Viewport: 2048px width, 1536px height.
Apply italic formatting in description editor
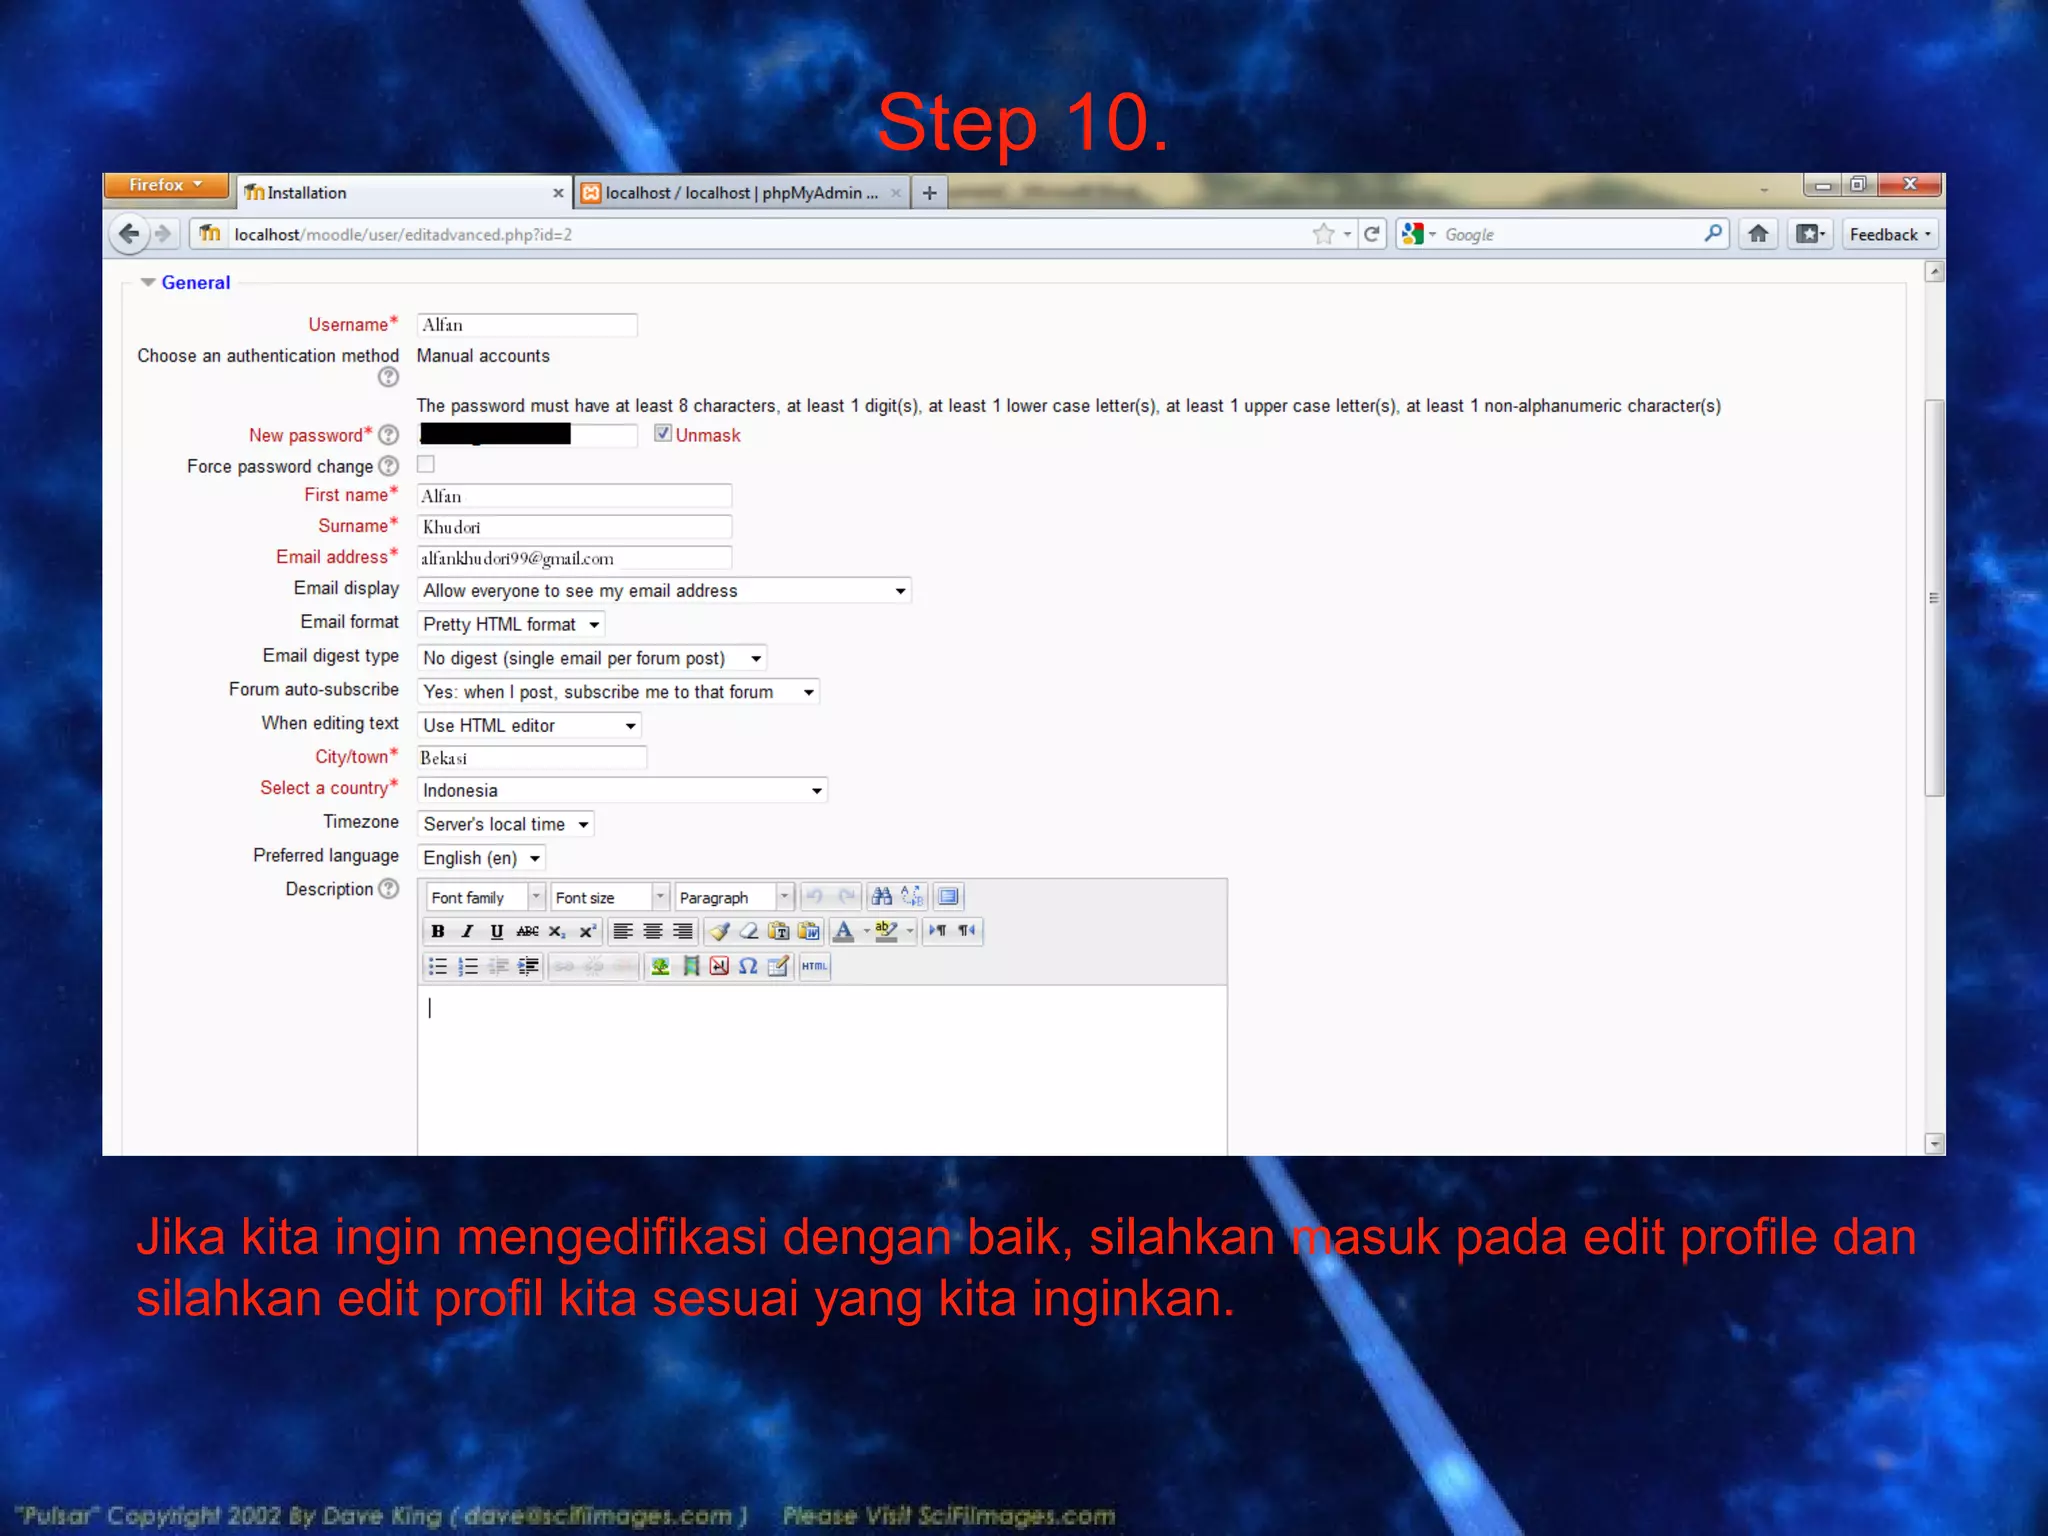point(467,931)
